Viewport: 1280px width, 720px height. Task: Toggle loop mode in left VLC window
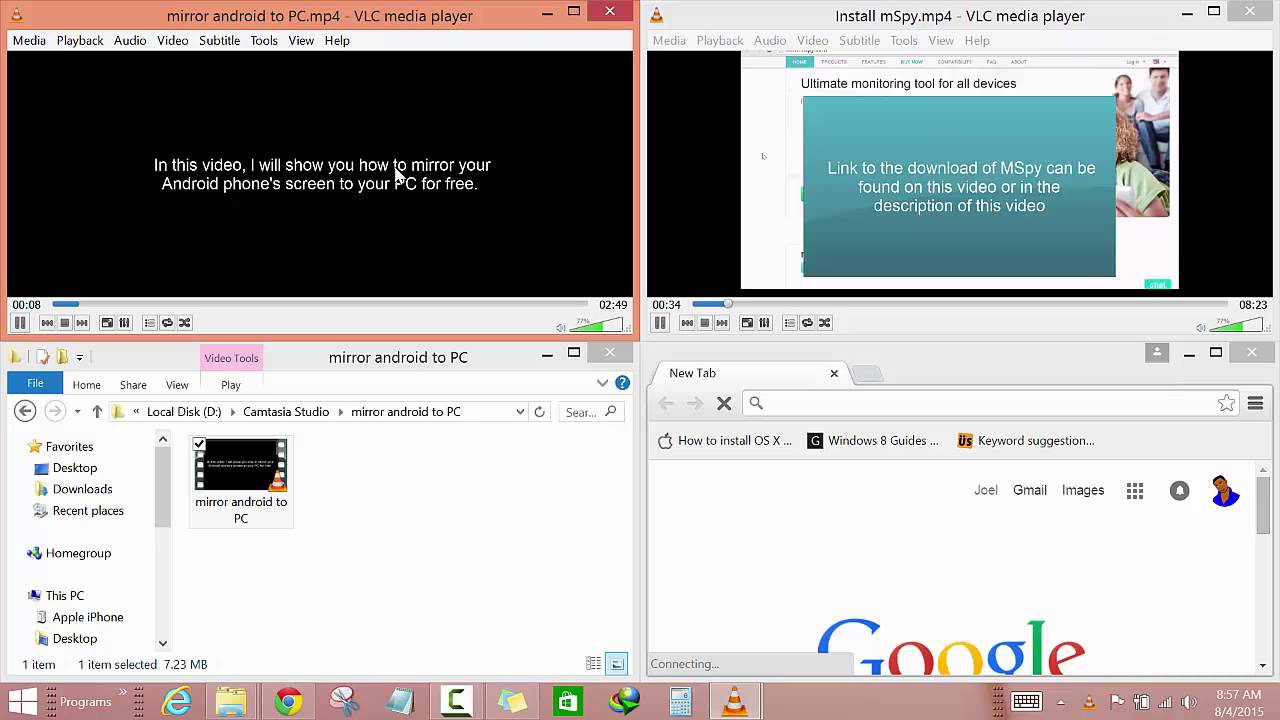click(167, 323)
